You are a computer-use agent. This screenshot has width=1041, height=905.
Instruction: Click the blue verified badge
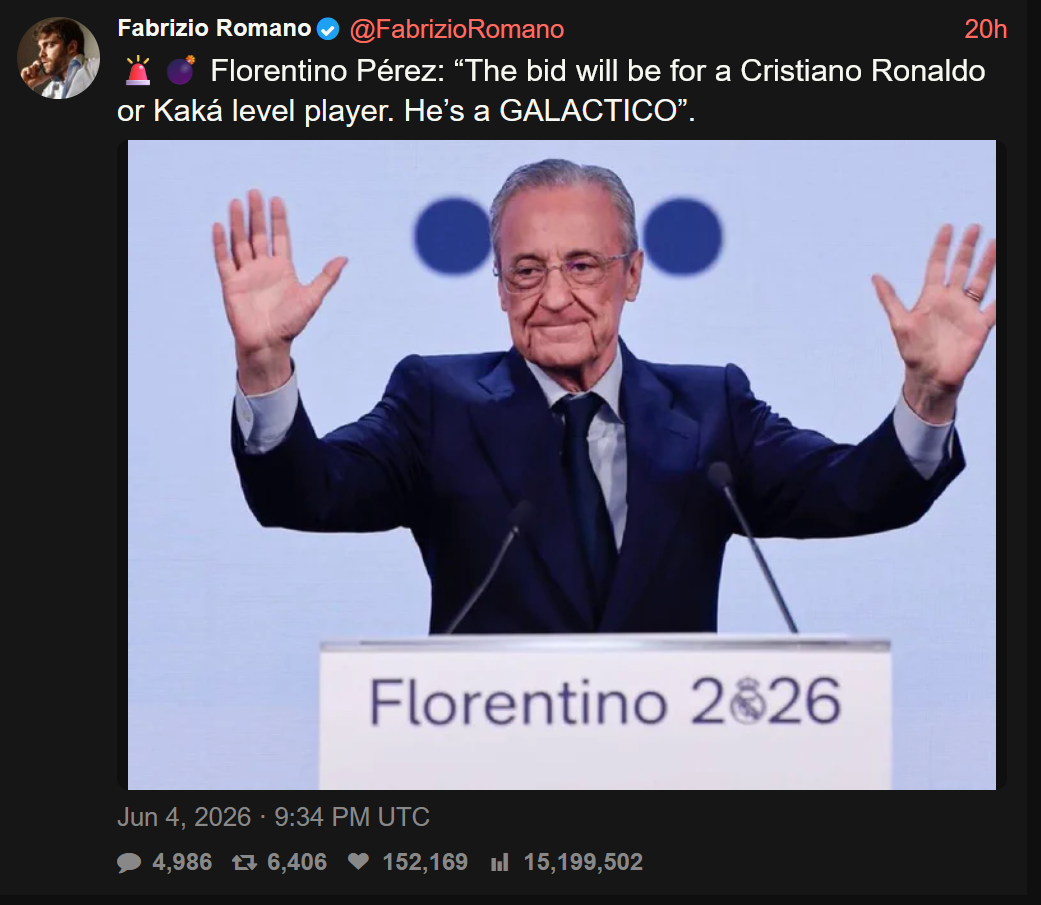(328, 29)
